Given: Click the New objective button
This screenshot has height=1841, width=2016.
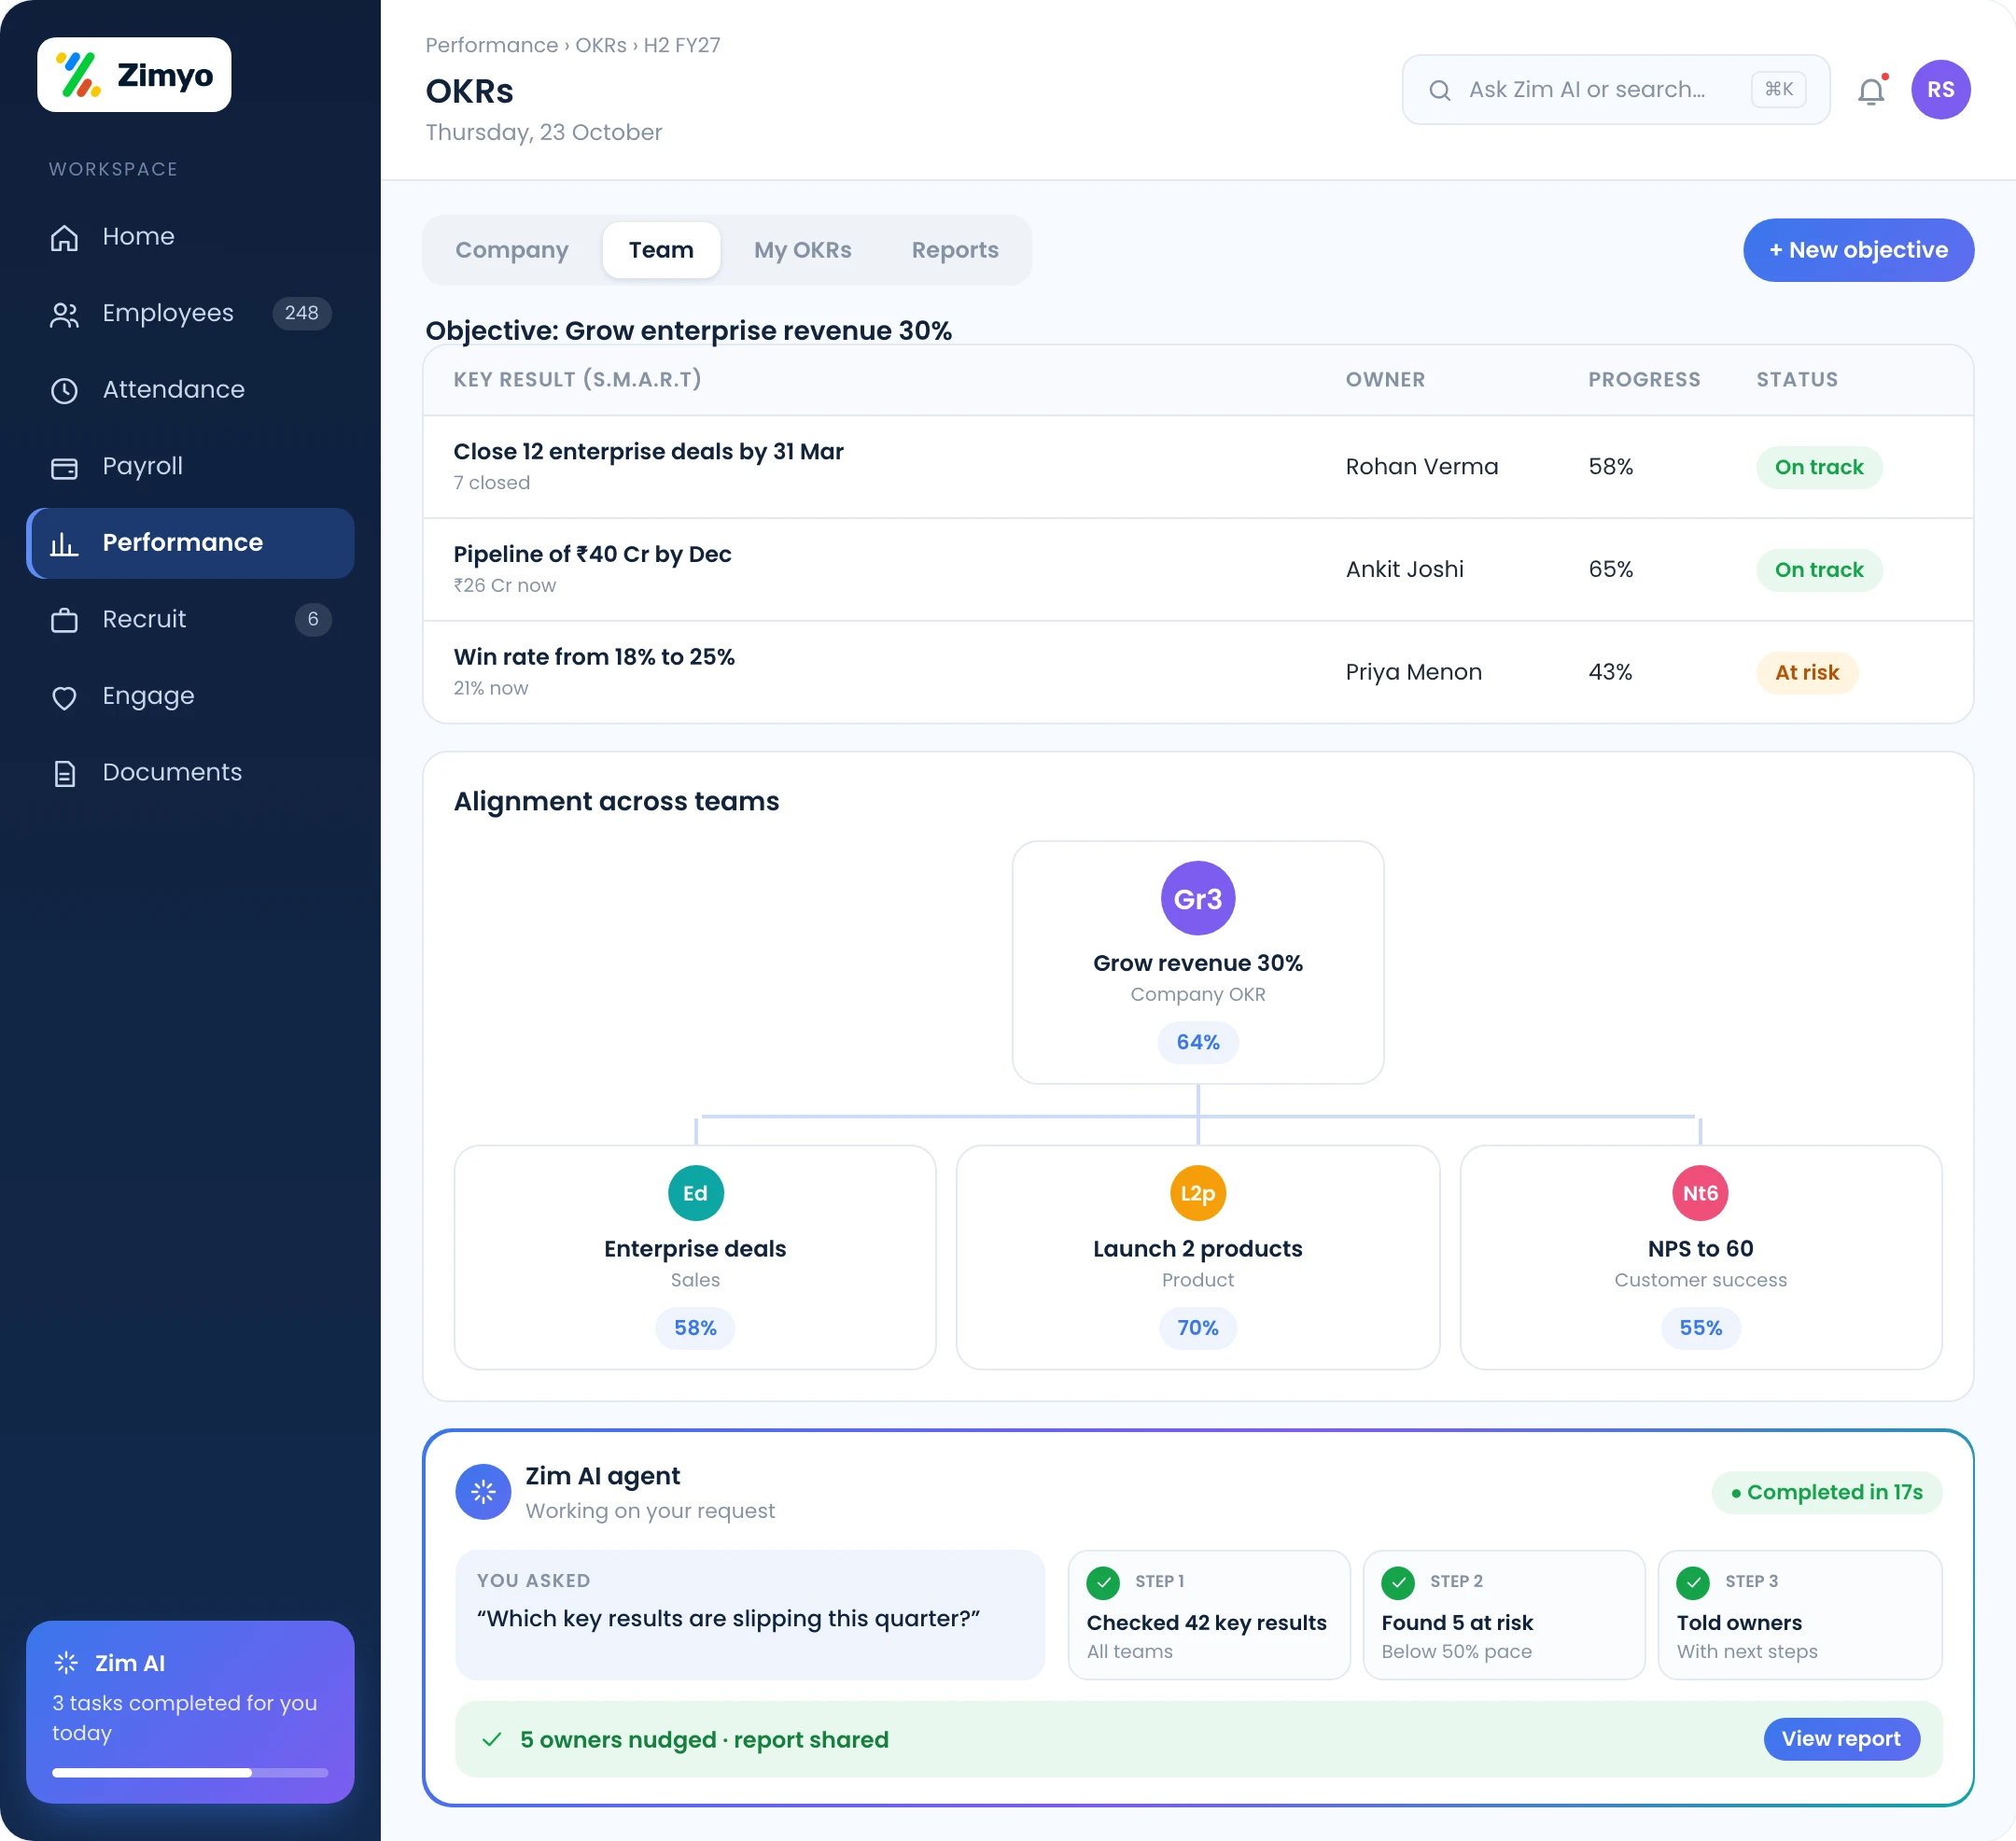Looking at the screenshot, I should click(1858, 250).
